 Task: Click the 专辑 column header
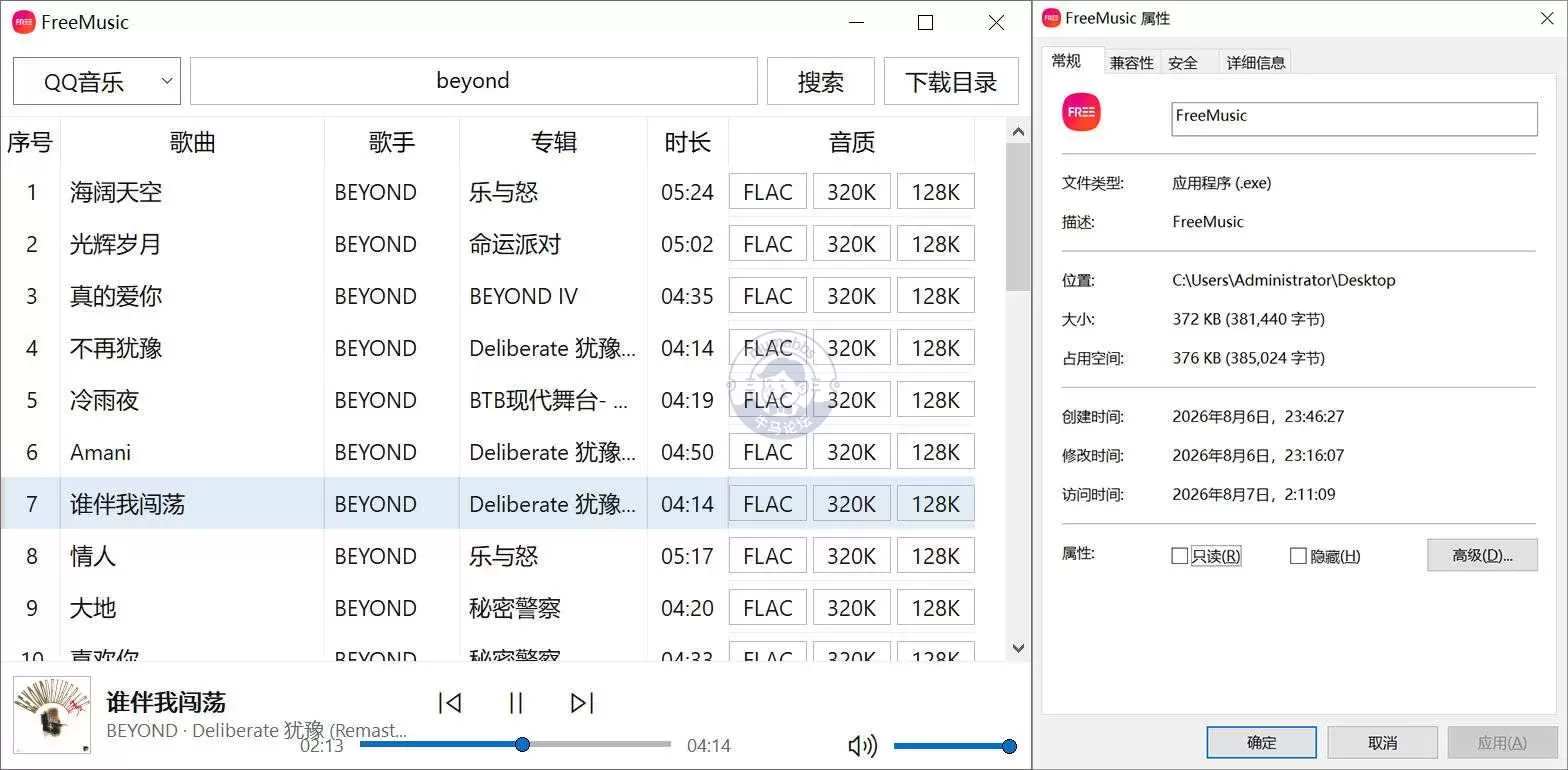click(x=554, y=142)
